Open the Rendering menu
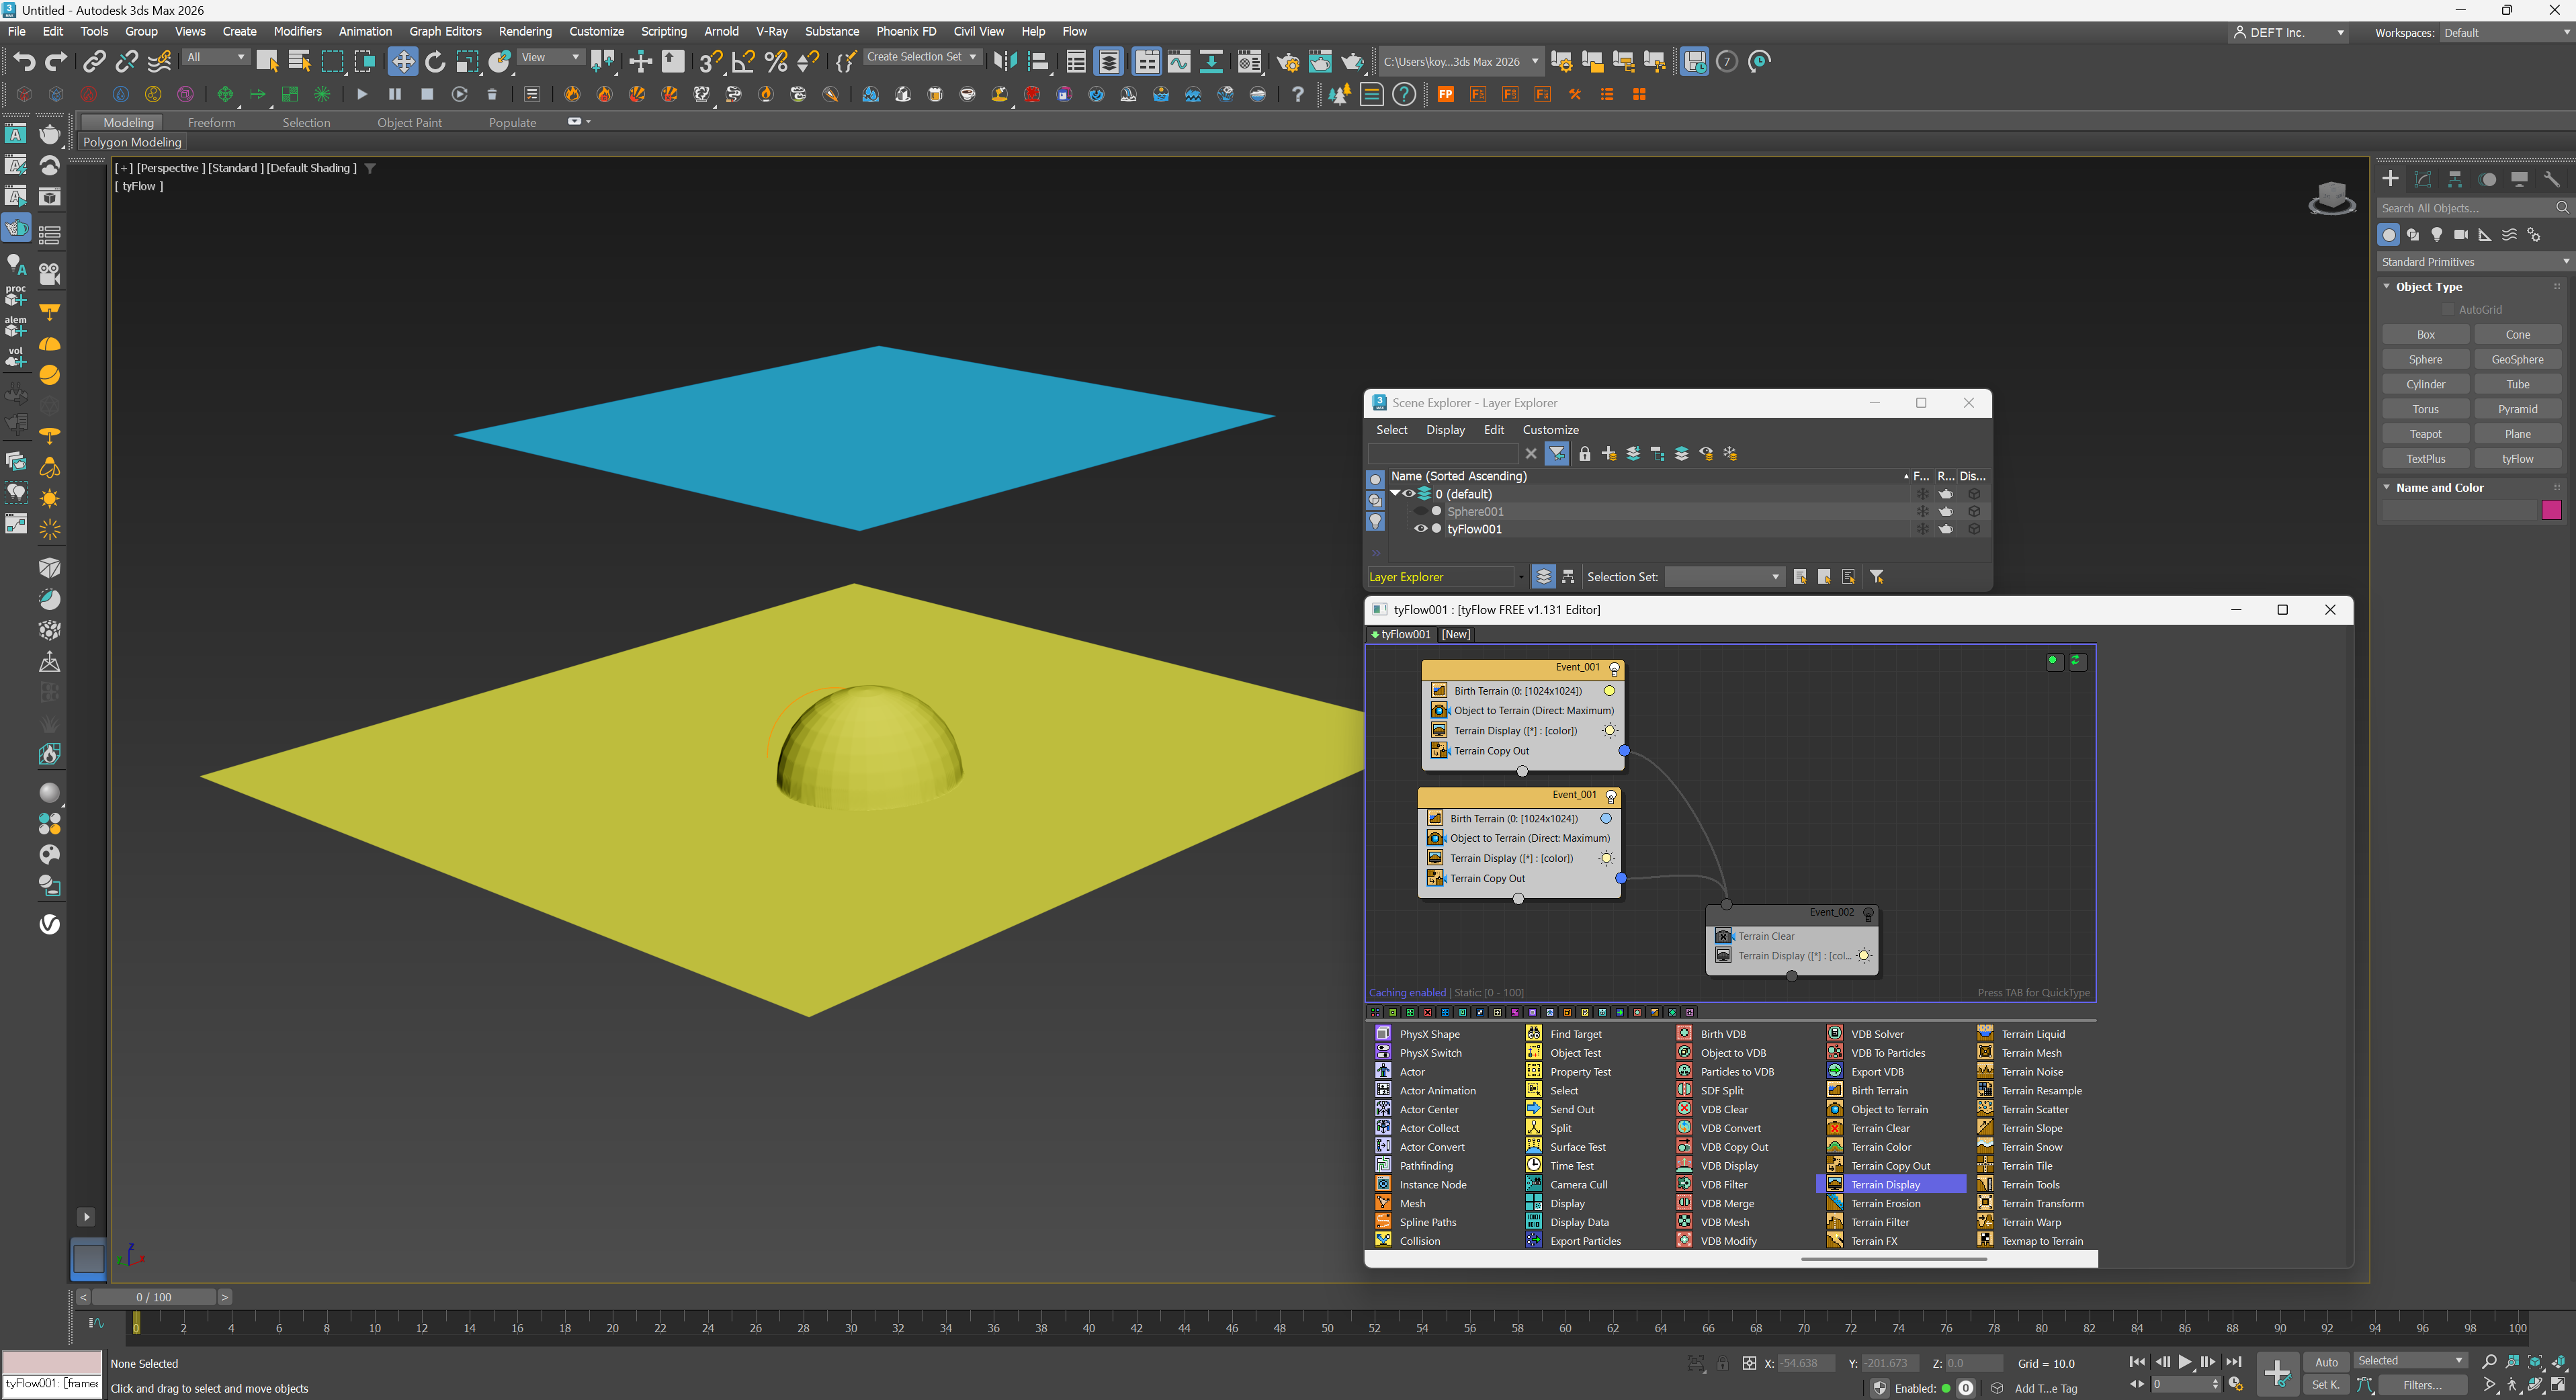Image resolution: width=2576 pixels, height=1400 pixels. pyautogui.click(x=524, y=31)
